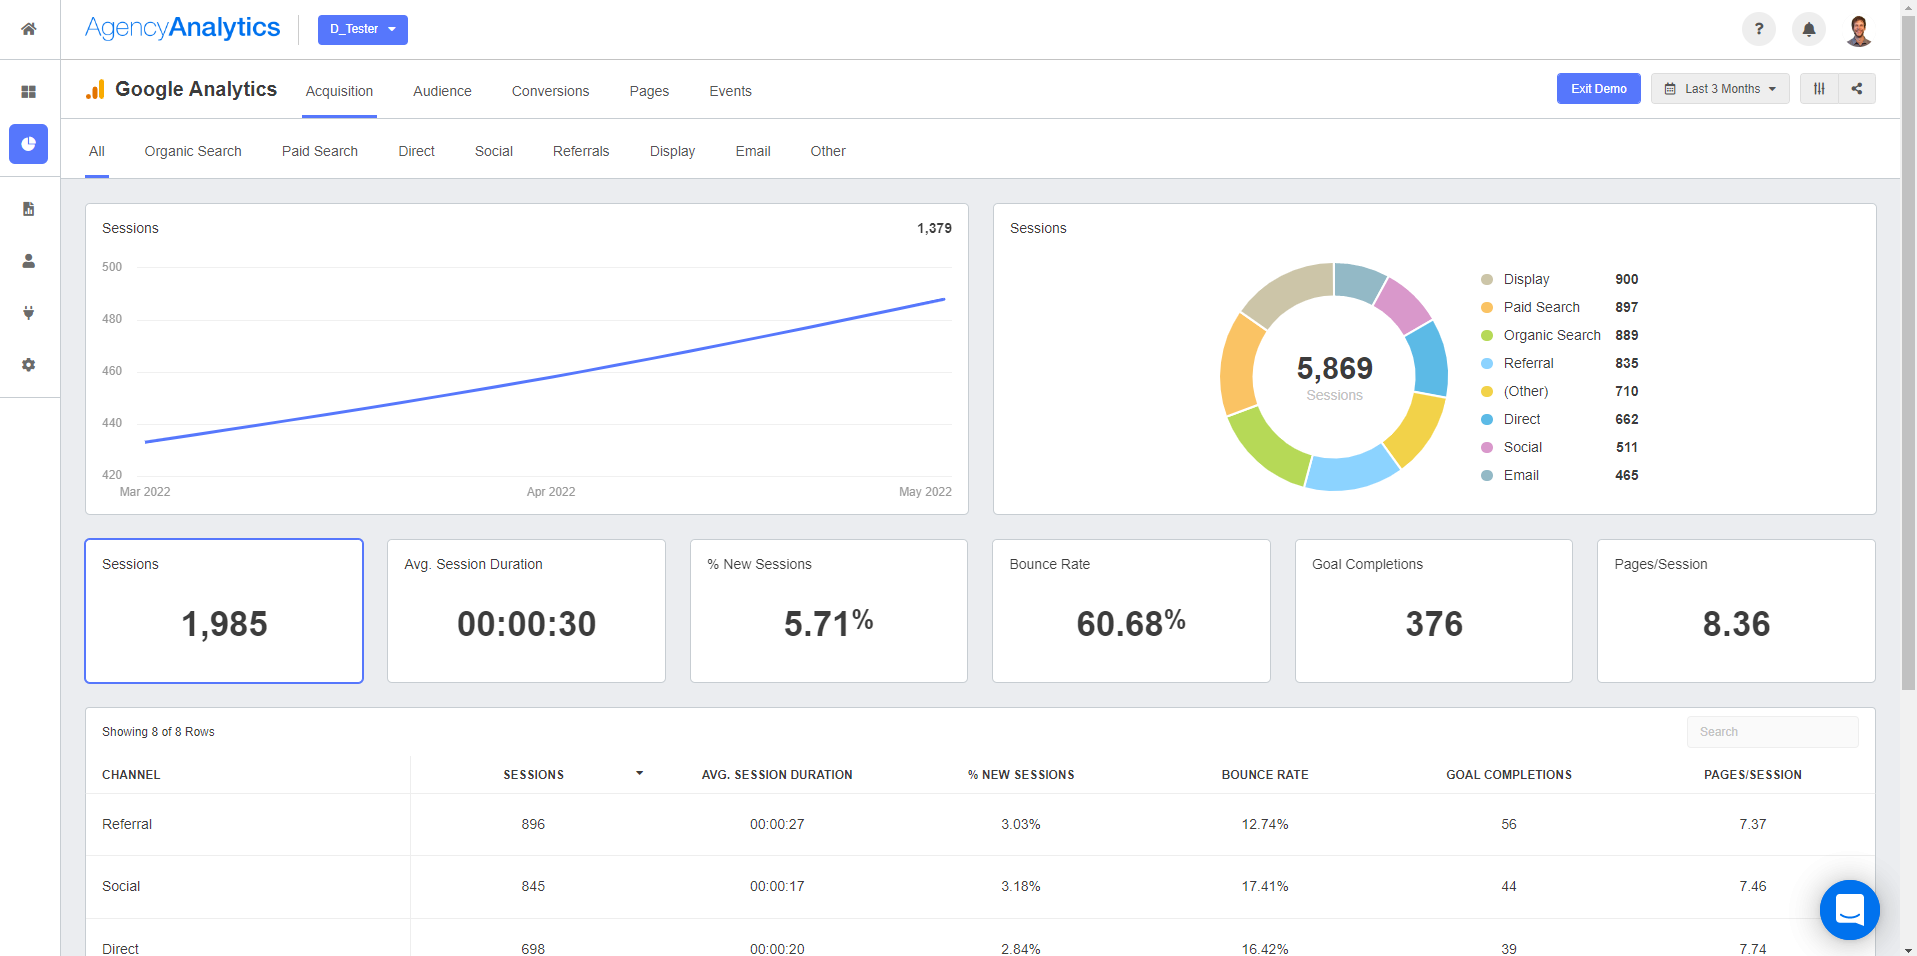The width and height of the screenshot is (1917, 956).
Task: Click the Social row in table
Action: click(980, 887)
